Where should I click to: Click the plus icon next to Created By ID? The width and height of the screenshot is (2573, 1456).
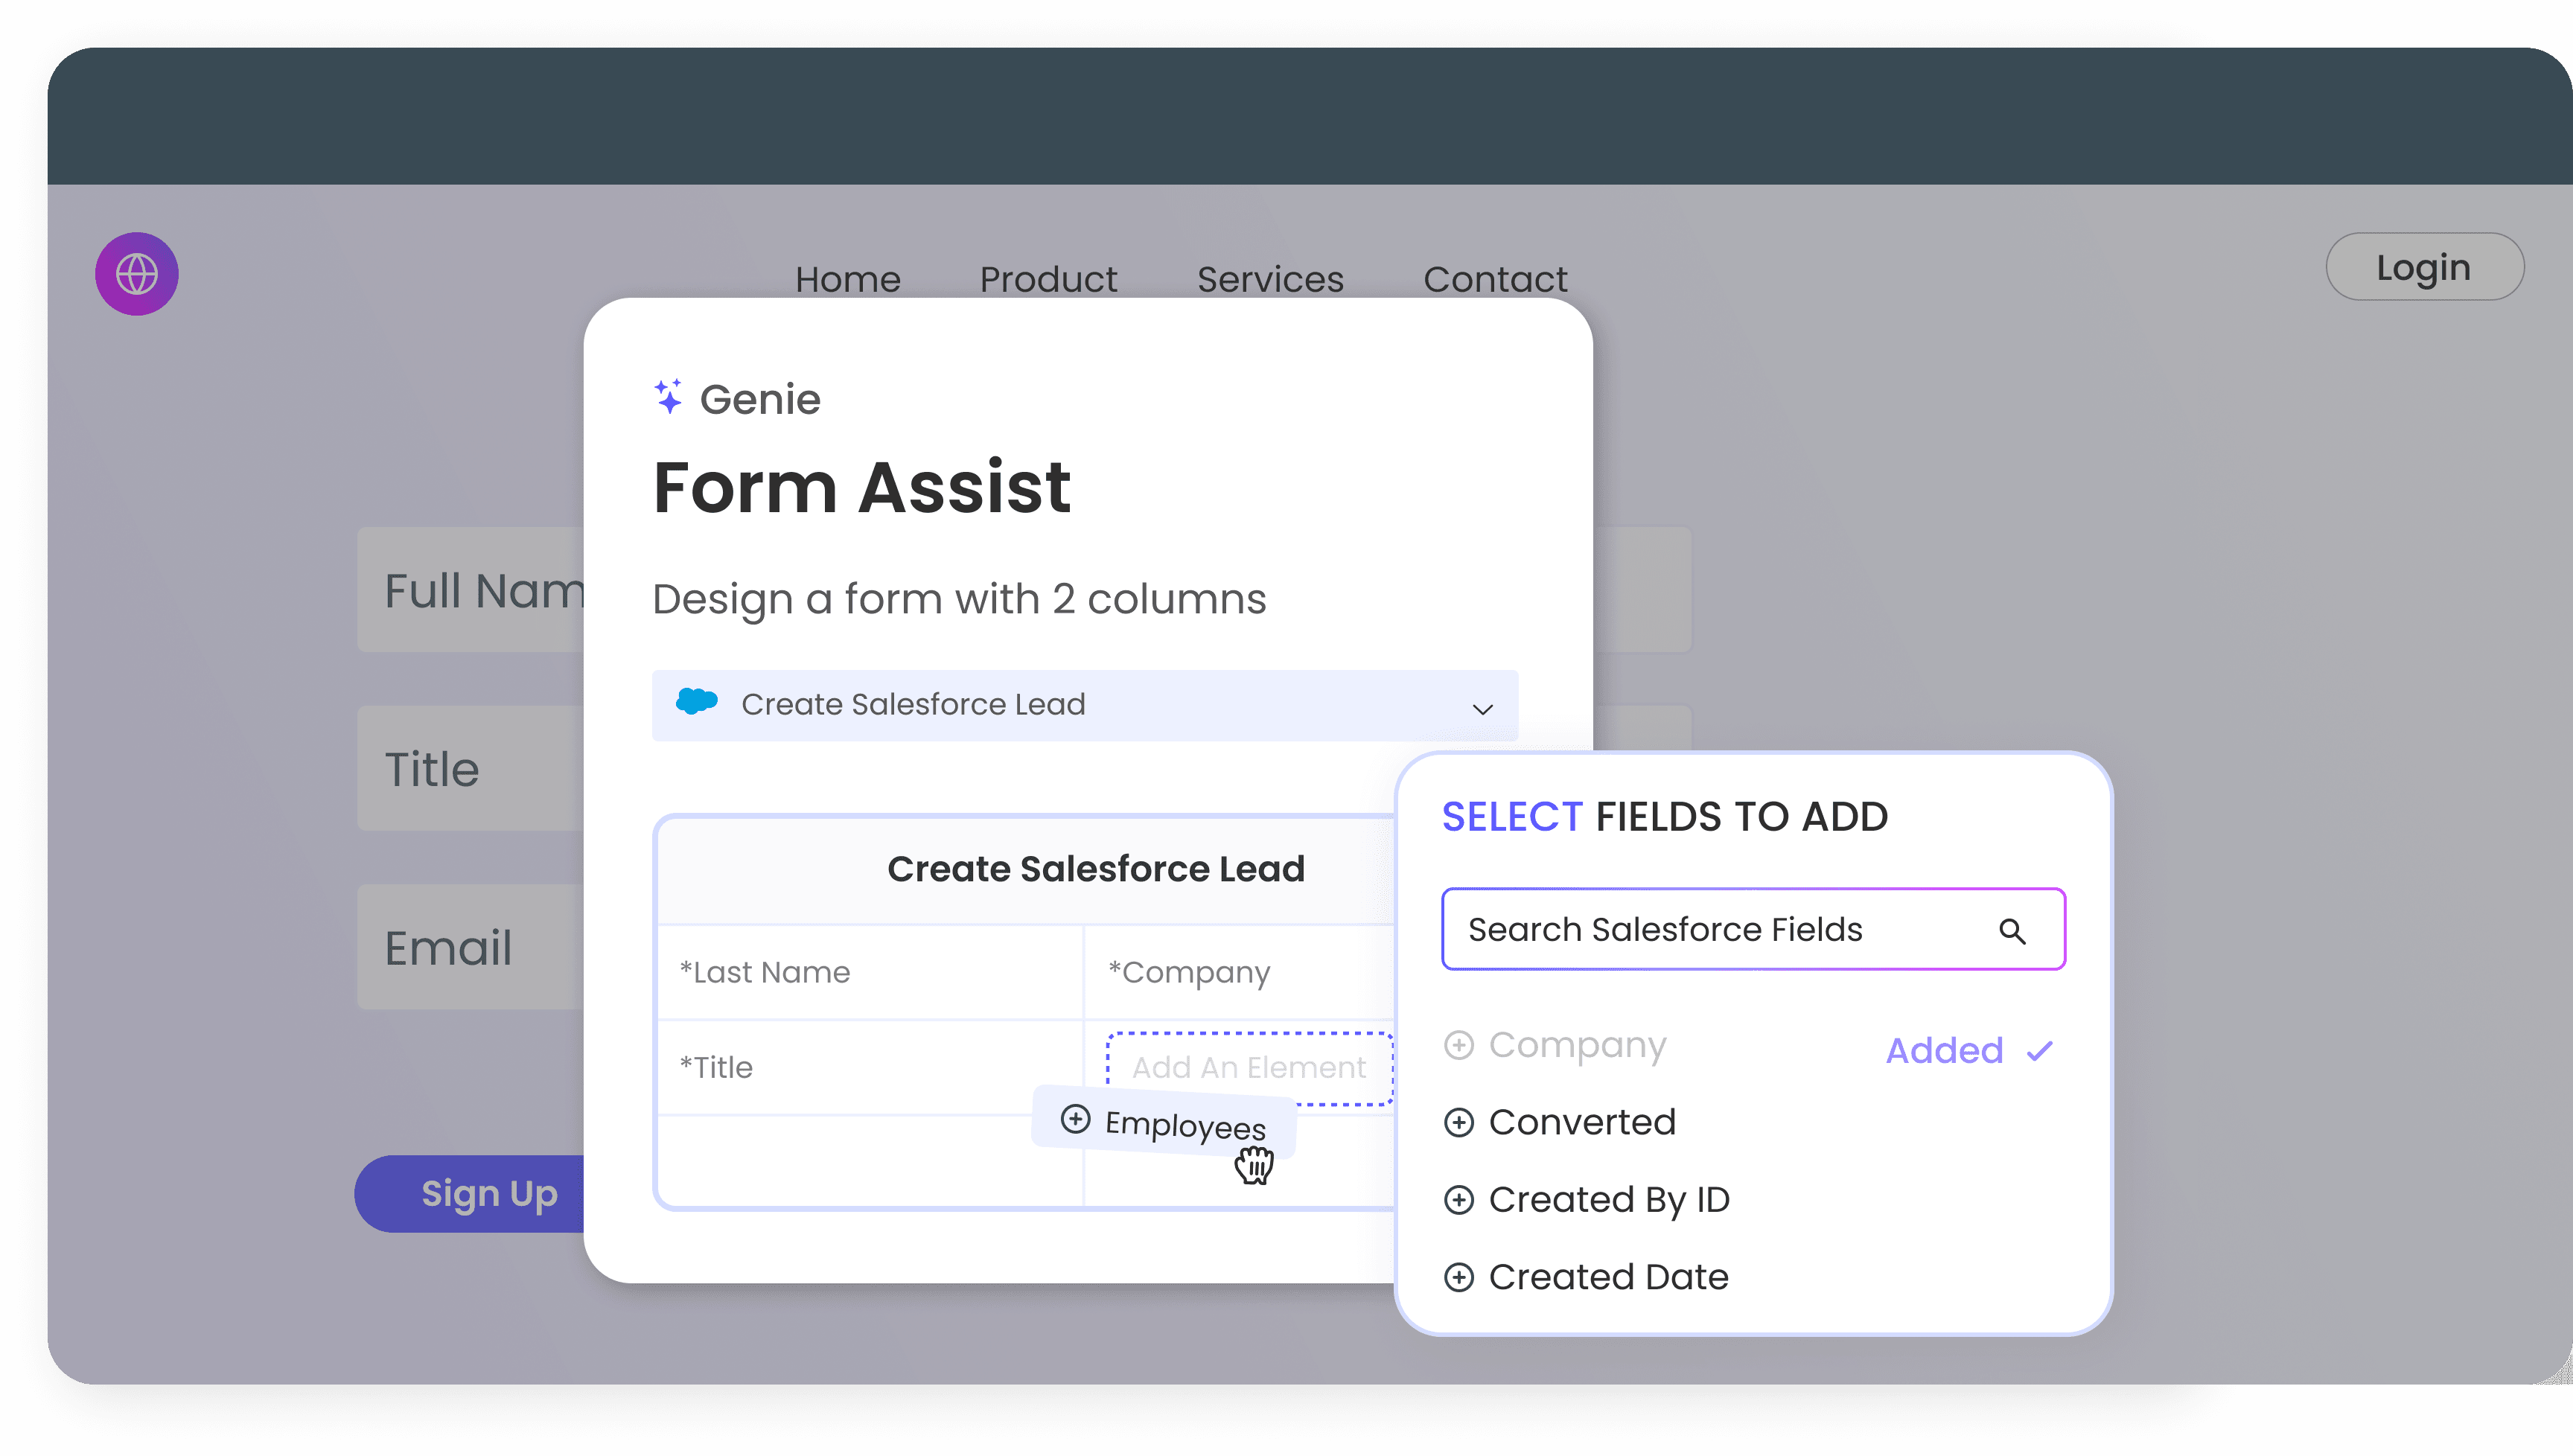click(1459, 1200)
